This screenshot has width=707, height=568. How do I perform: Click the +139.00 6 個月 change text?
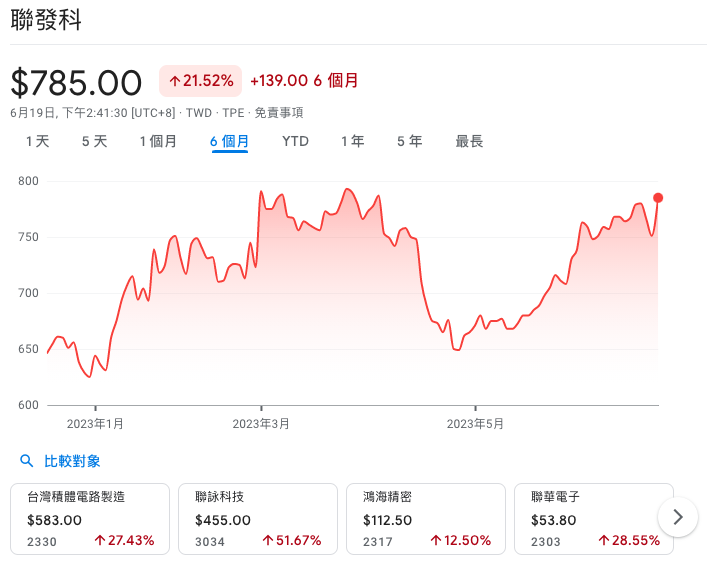pos(304,81)
